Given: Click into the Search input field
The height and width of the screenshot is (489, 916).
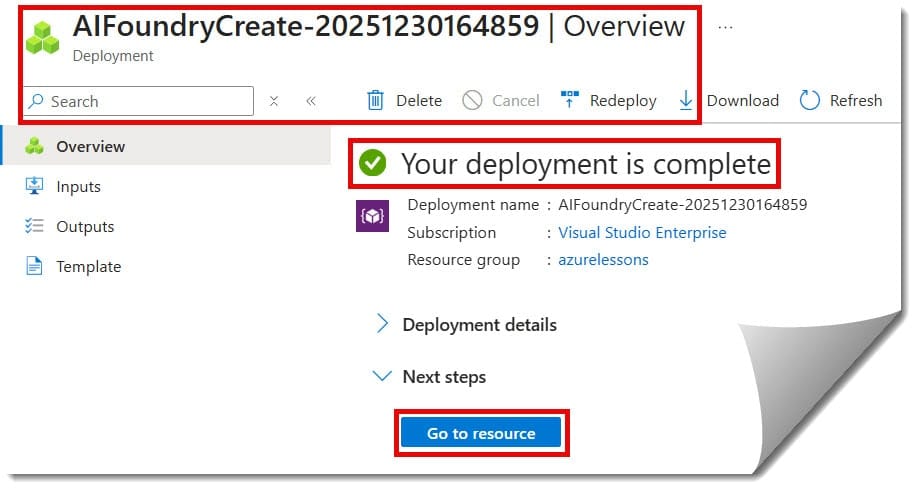Looking at the screenshot, I should coord(139,101).
